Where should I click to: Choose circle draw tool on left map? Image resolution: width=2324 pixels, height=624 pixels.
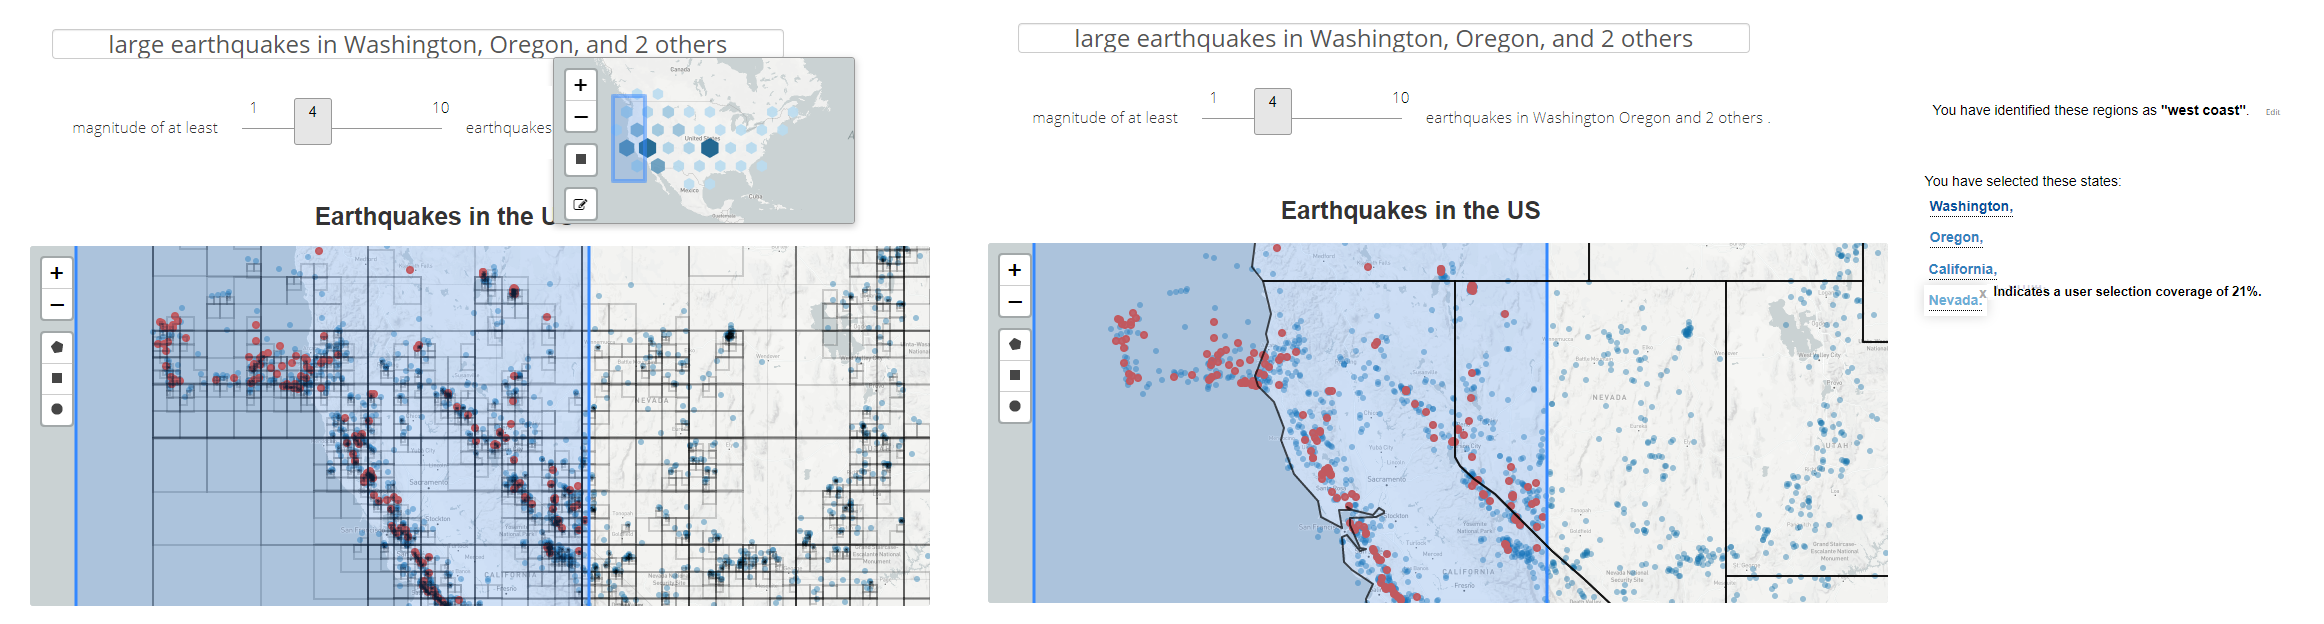(57, 409)
